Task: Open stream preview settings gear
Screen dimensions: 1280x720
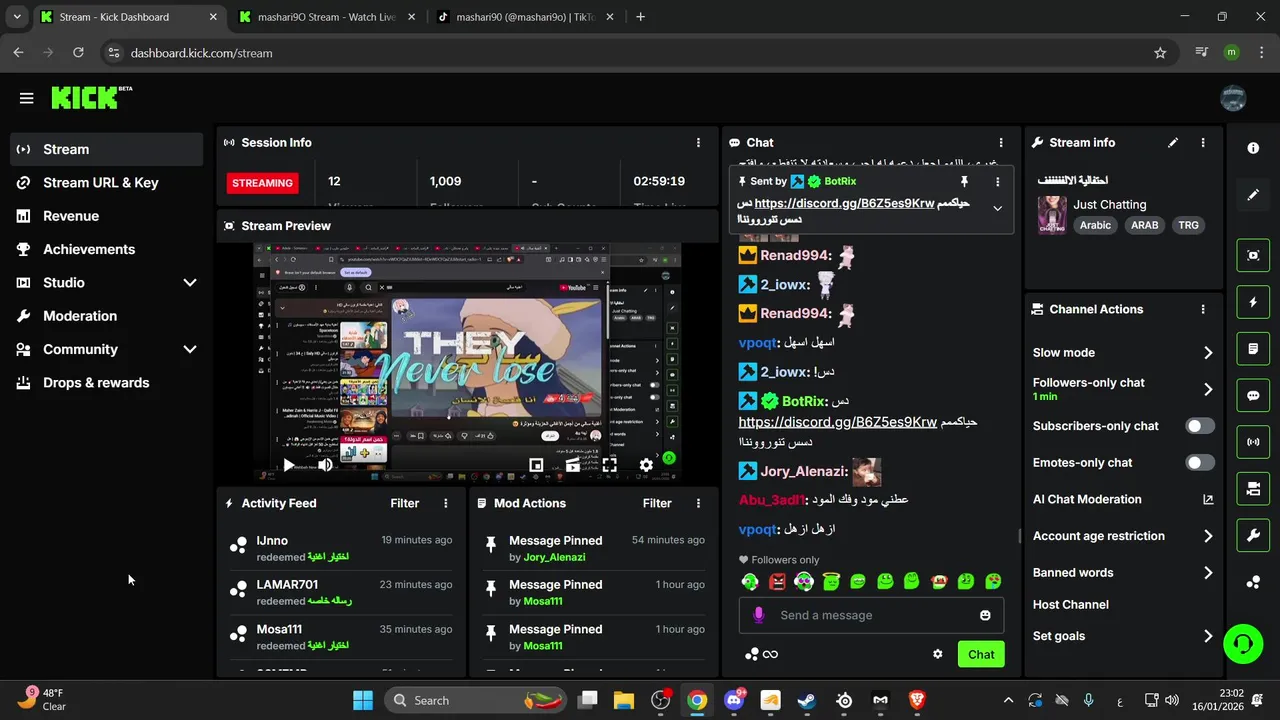Action: pos(646,465)
